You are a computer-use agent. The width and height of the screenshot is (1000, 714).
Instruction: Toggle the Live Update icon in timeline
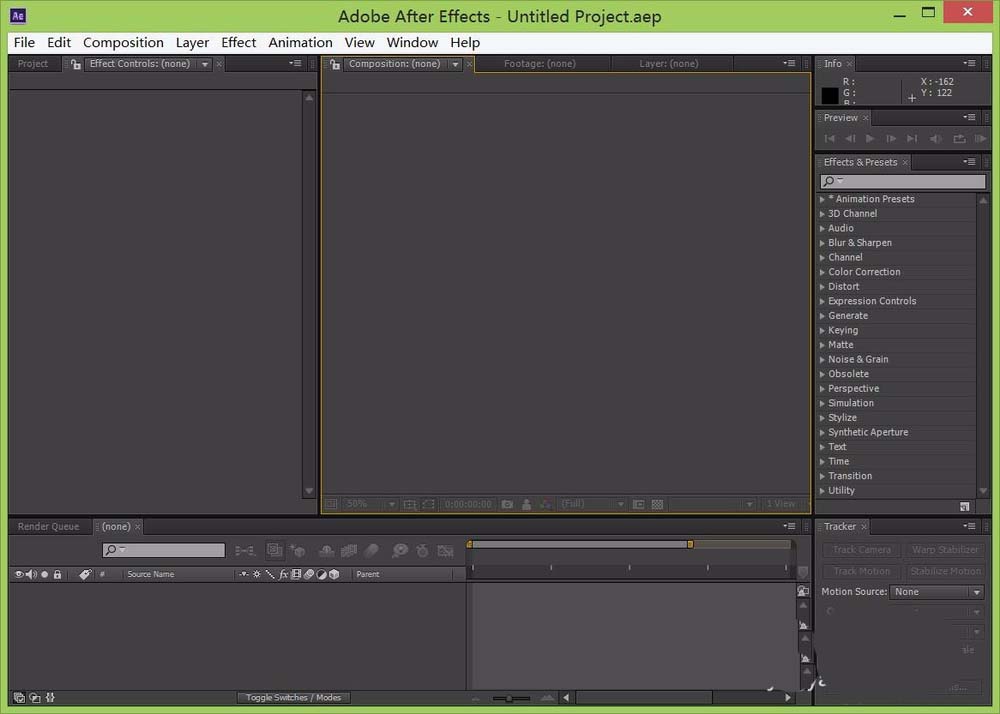(275, 550)
